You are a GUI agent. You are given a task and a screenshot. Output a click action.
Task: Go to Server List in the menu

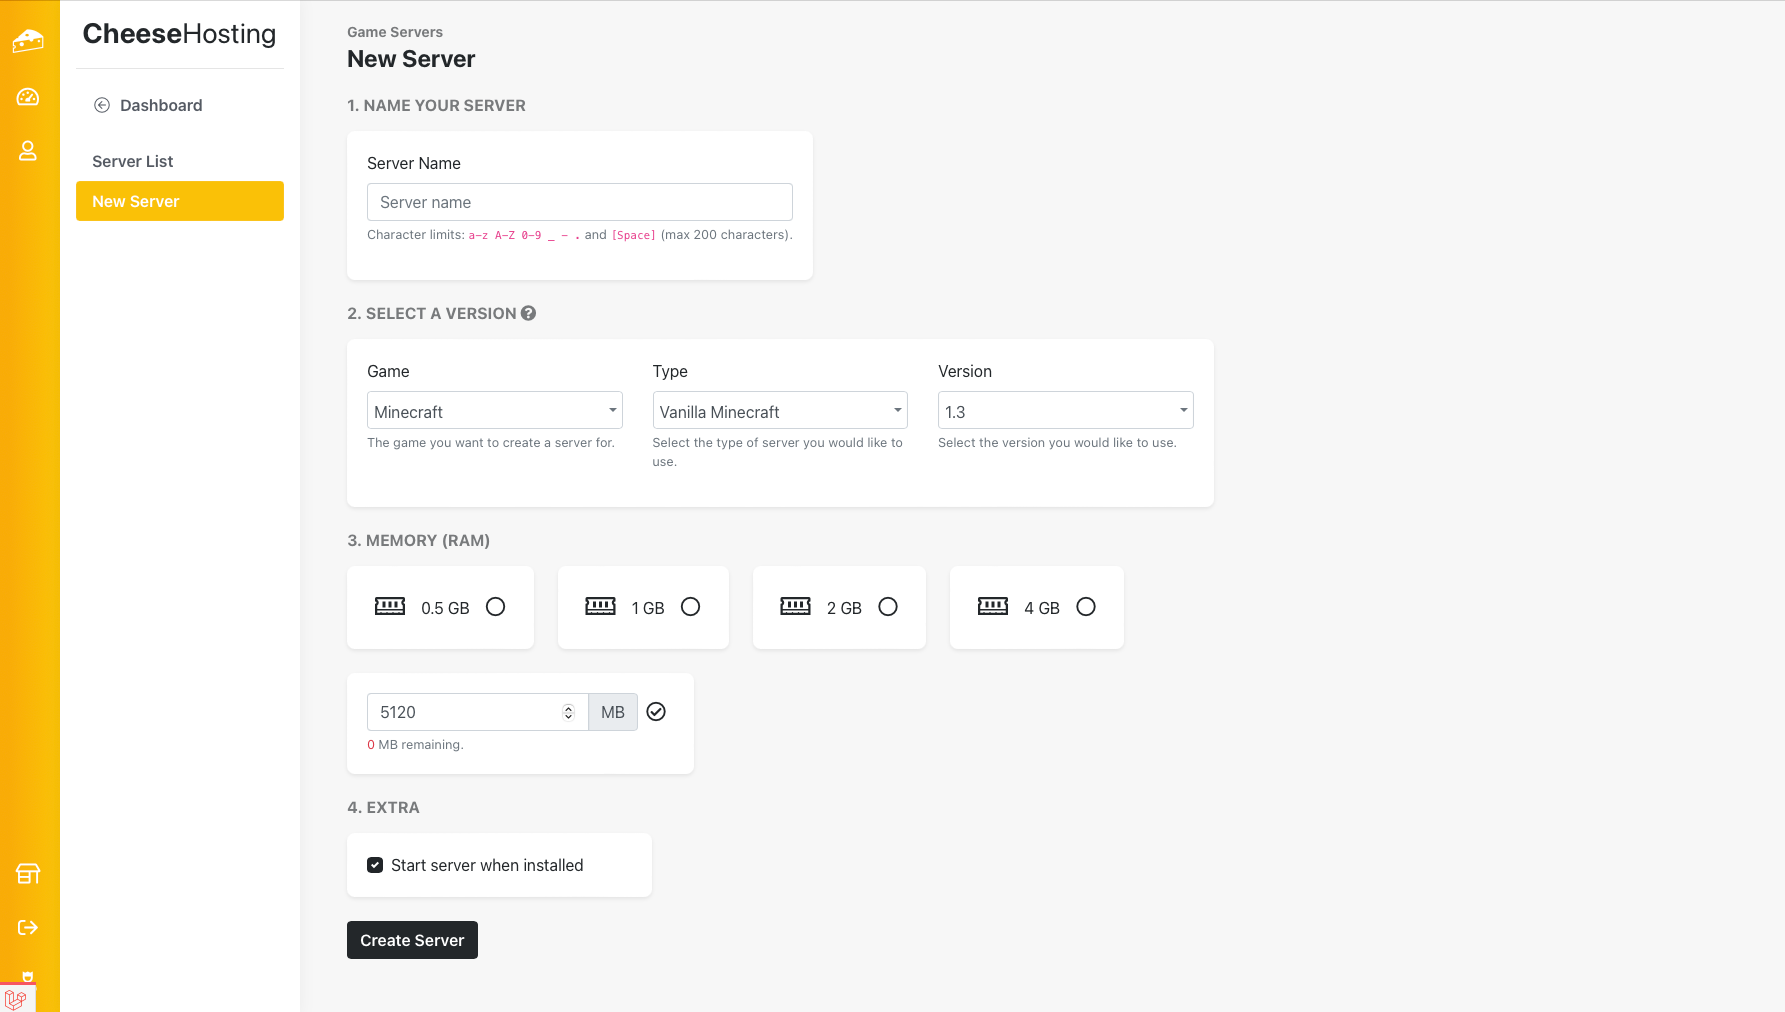pyautogui.click(x=133, y=161)
